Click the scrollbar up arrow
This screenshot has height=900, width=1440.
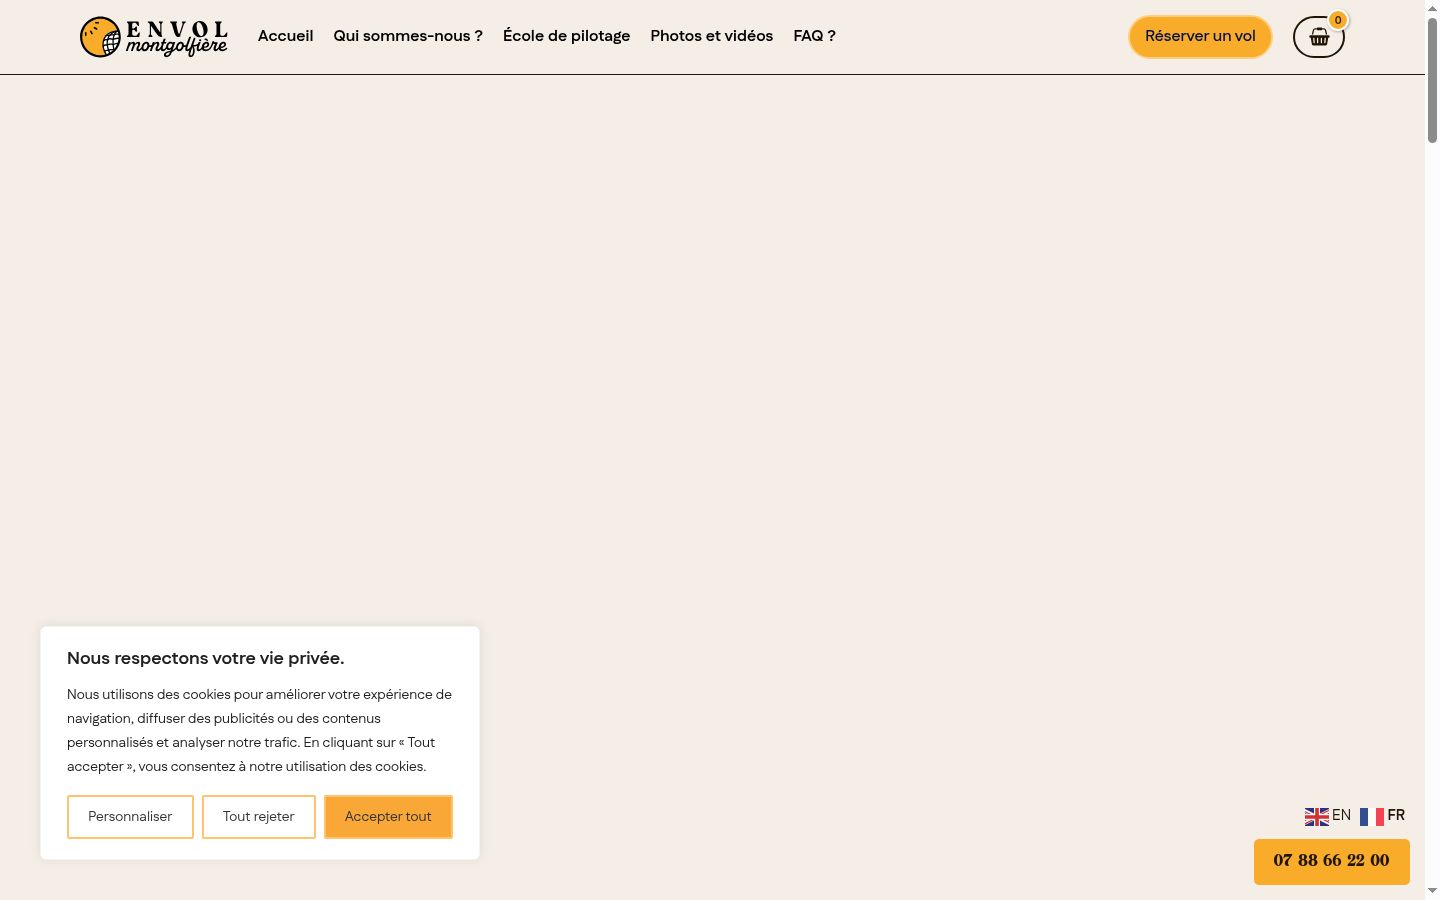click(1432, 7)
